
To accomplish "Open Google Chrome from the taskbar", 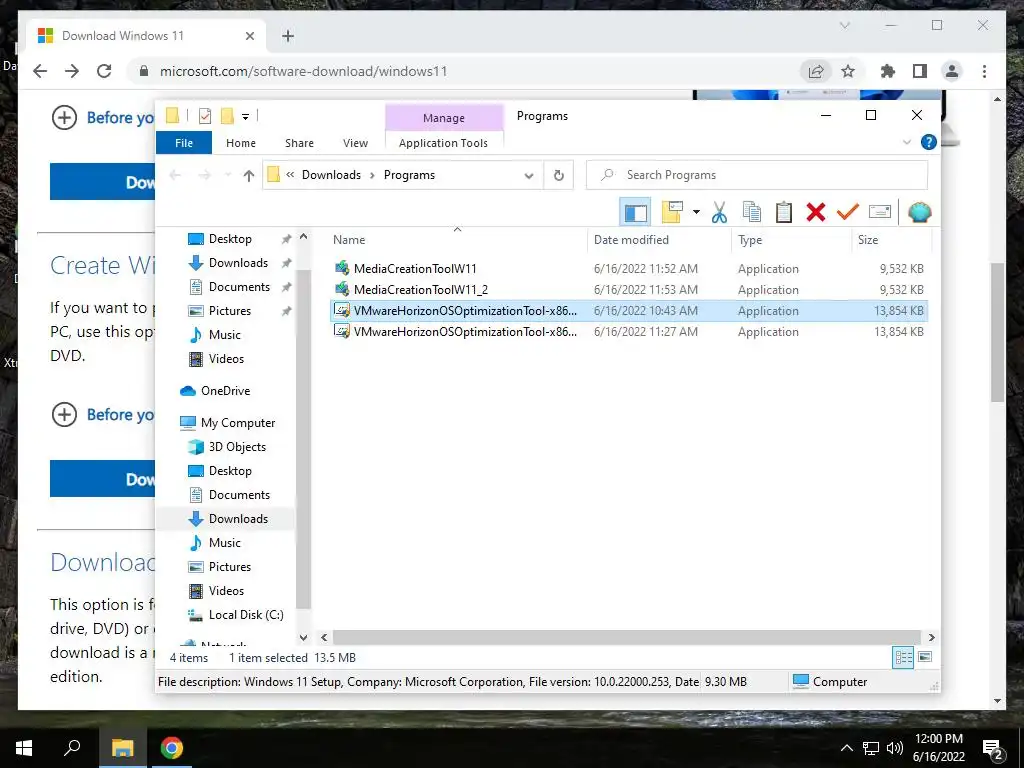I will click(172, 748).
